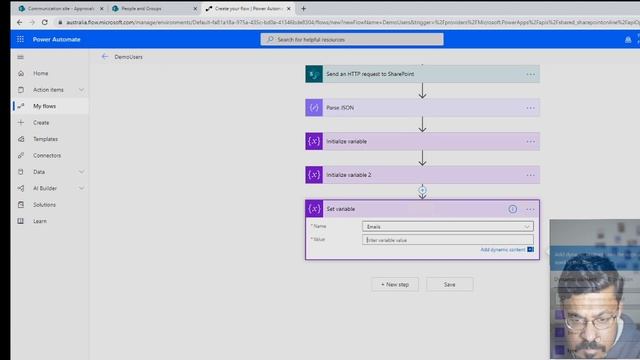Click the Solutions icon in sidebar
This screenshot has width=640, height=360.
[21, 204]
